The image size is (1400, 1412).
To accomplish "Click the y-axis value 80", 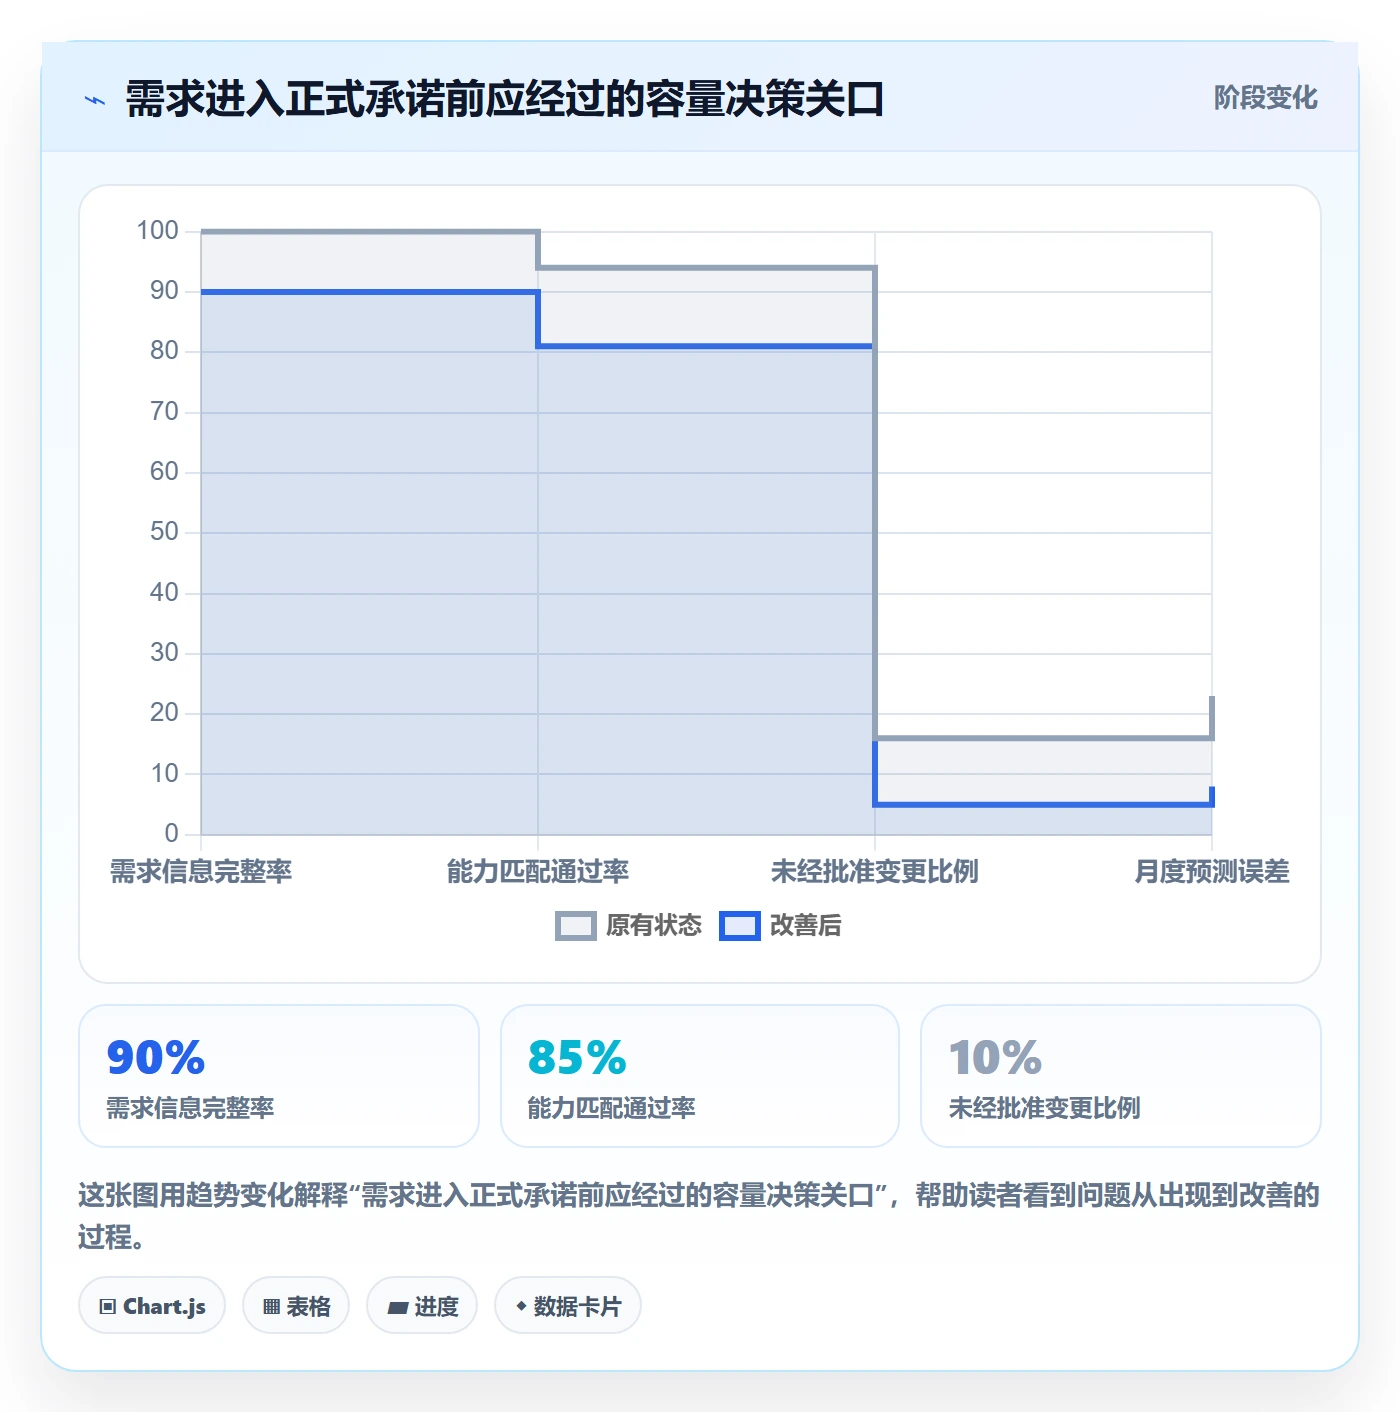I will pos(164,351).
